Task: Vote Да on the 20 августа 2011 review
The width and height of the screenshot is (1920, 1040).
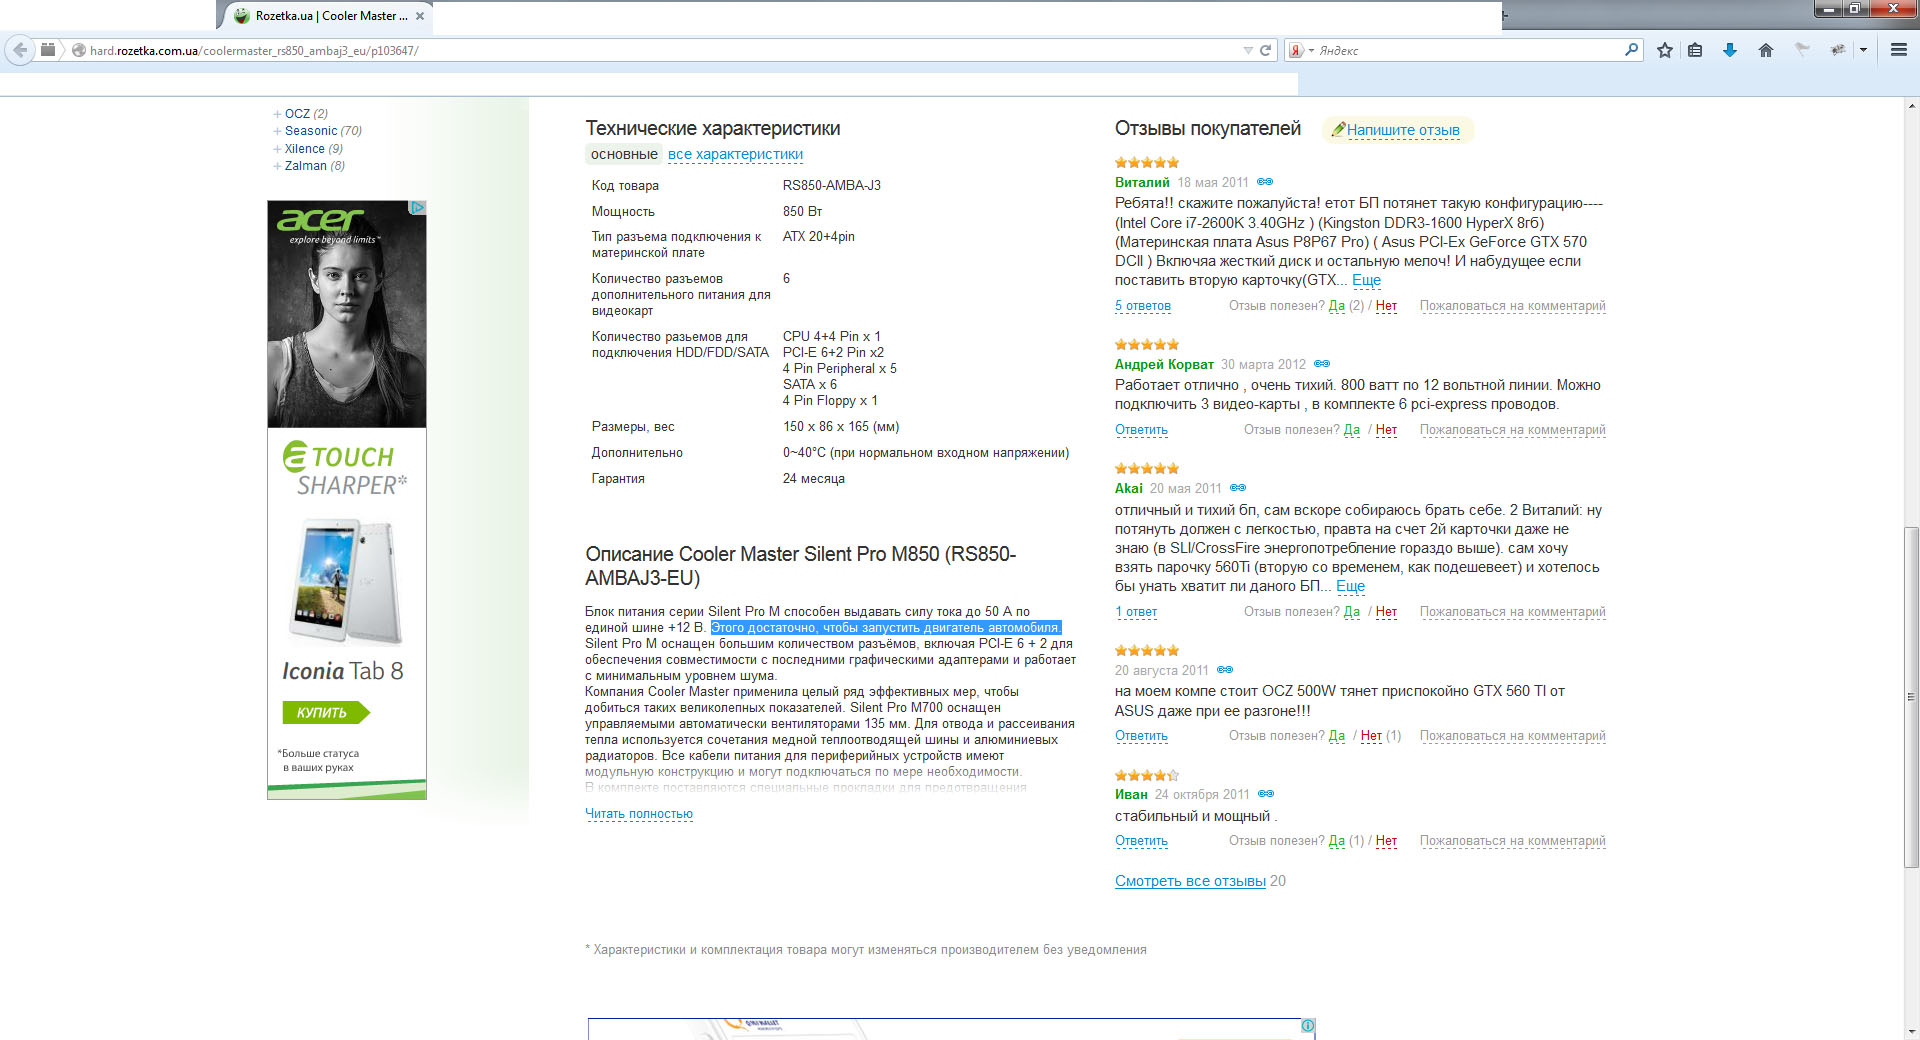Action: 1336,736
